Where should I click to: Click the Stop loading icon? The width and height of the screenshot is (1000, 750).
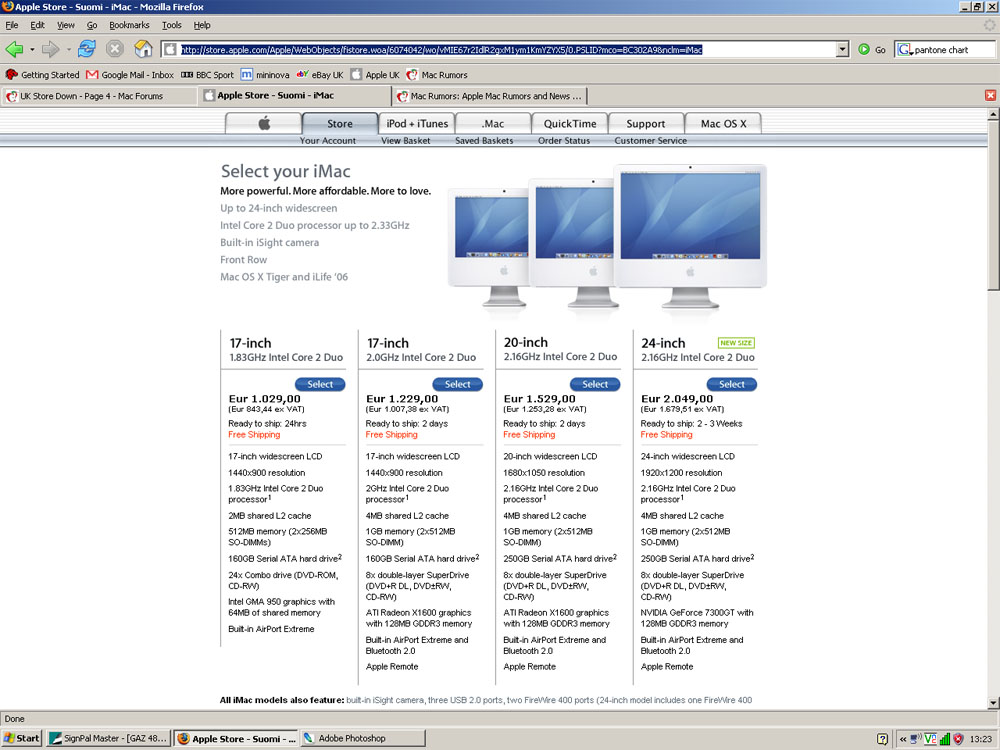pyautogui.click(x=115, y=48)
